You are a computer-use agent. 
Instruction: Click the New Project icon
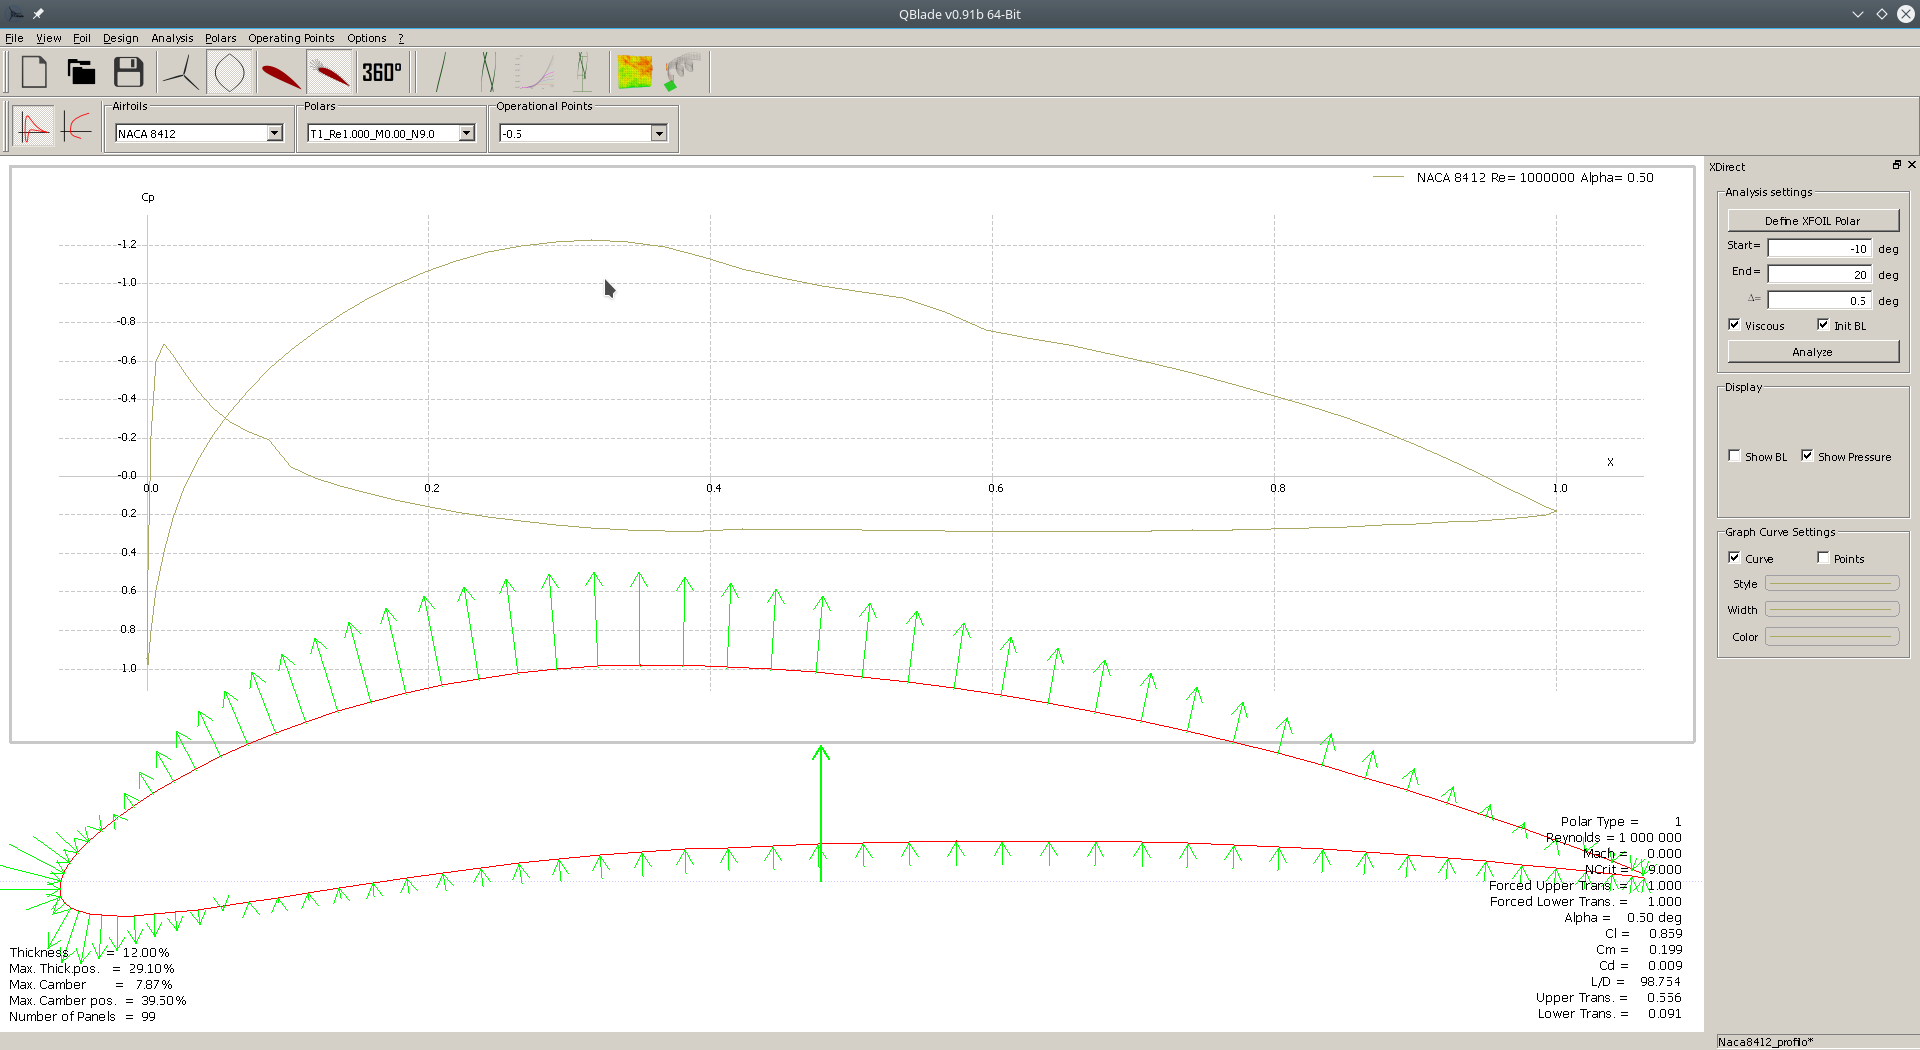point(34,72)
